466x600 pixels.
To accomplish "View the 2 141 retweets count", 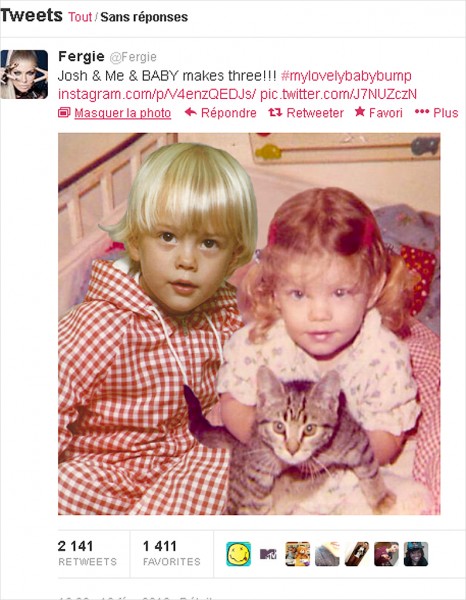I will (88, 553).
